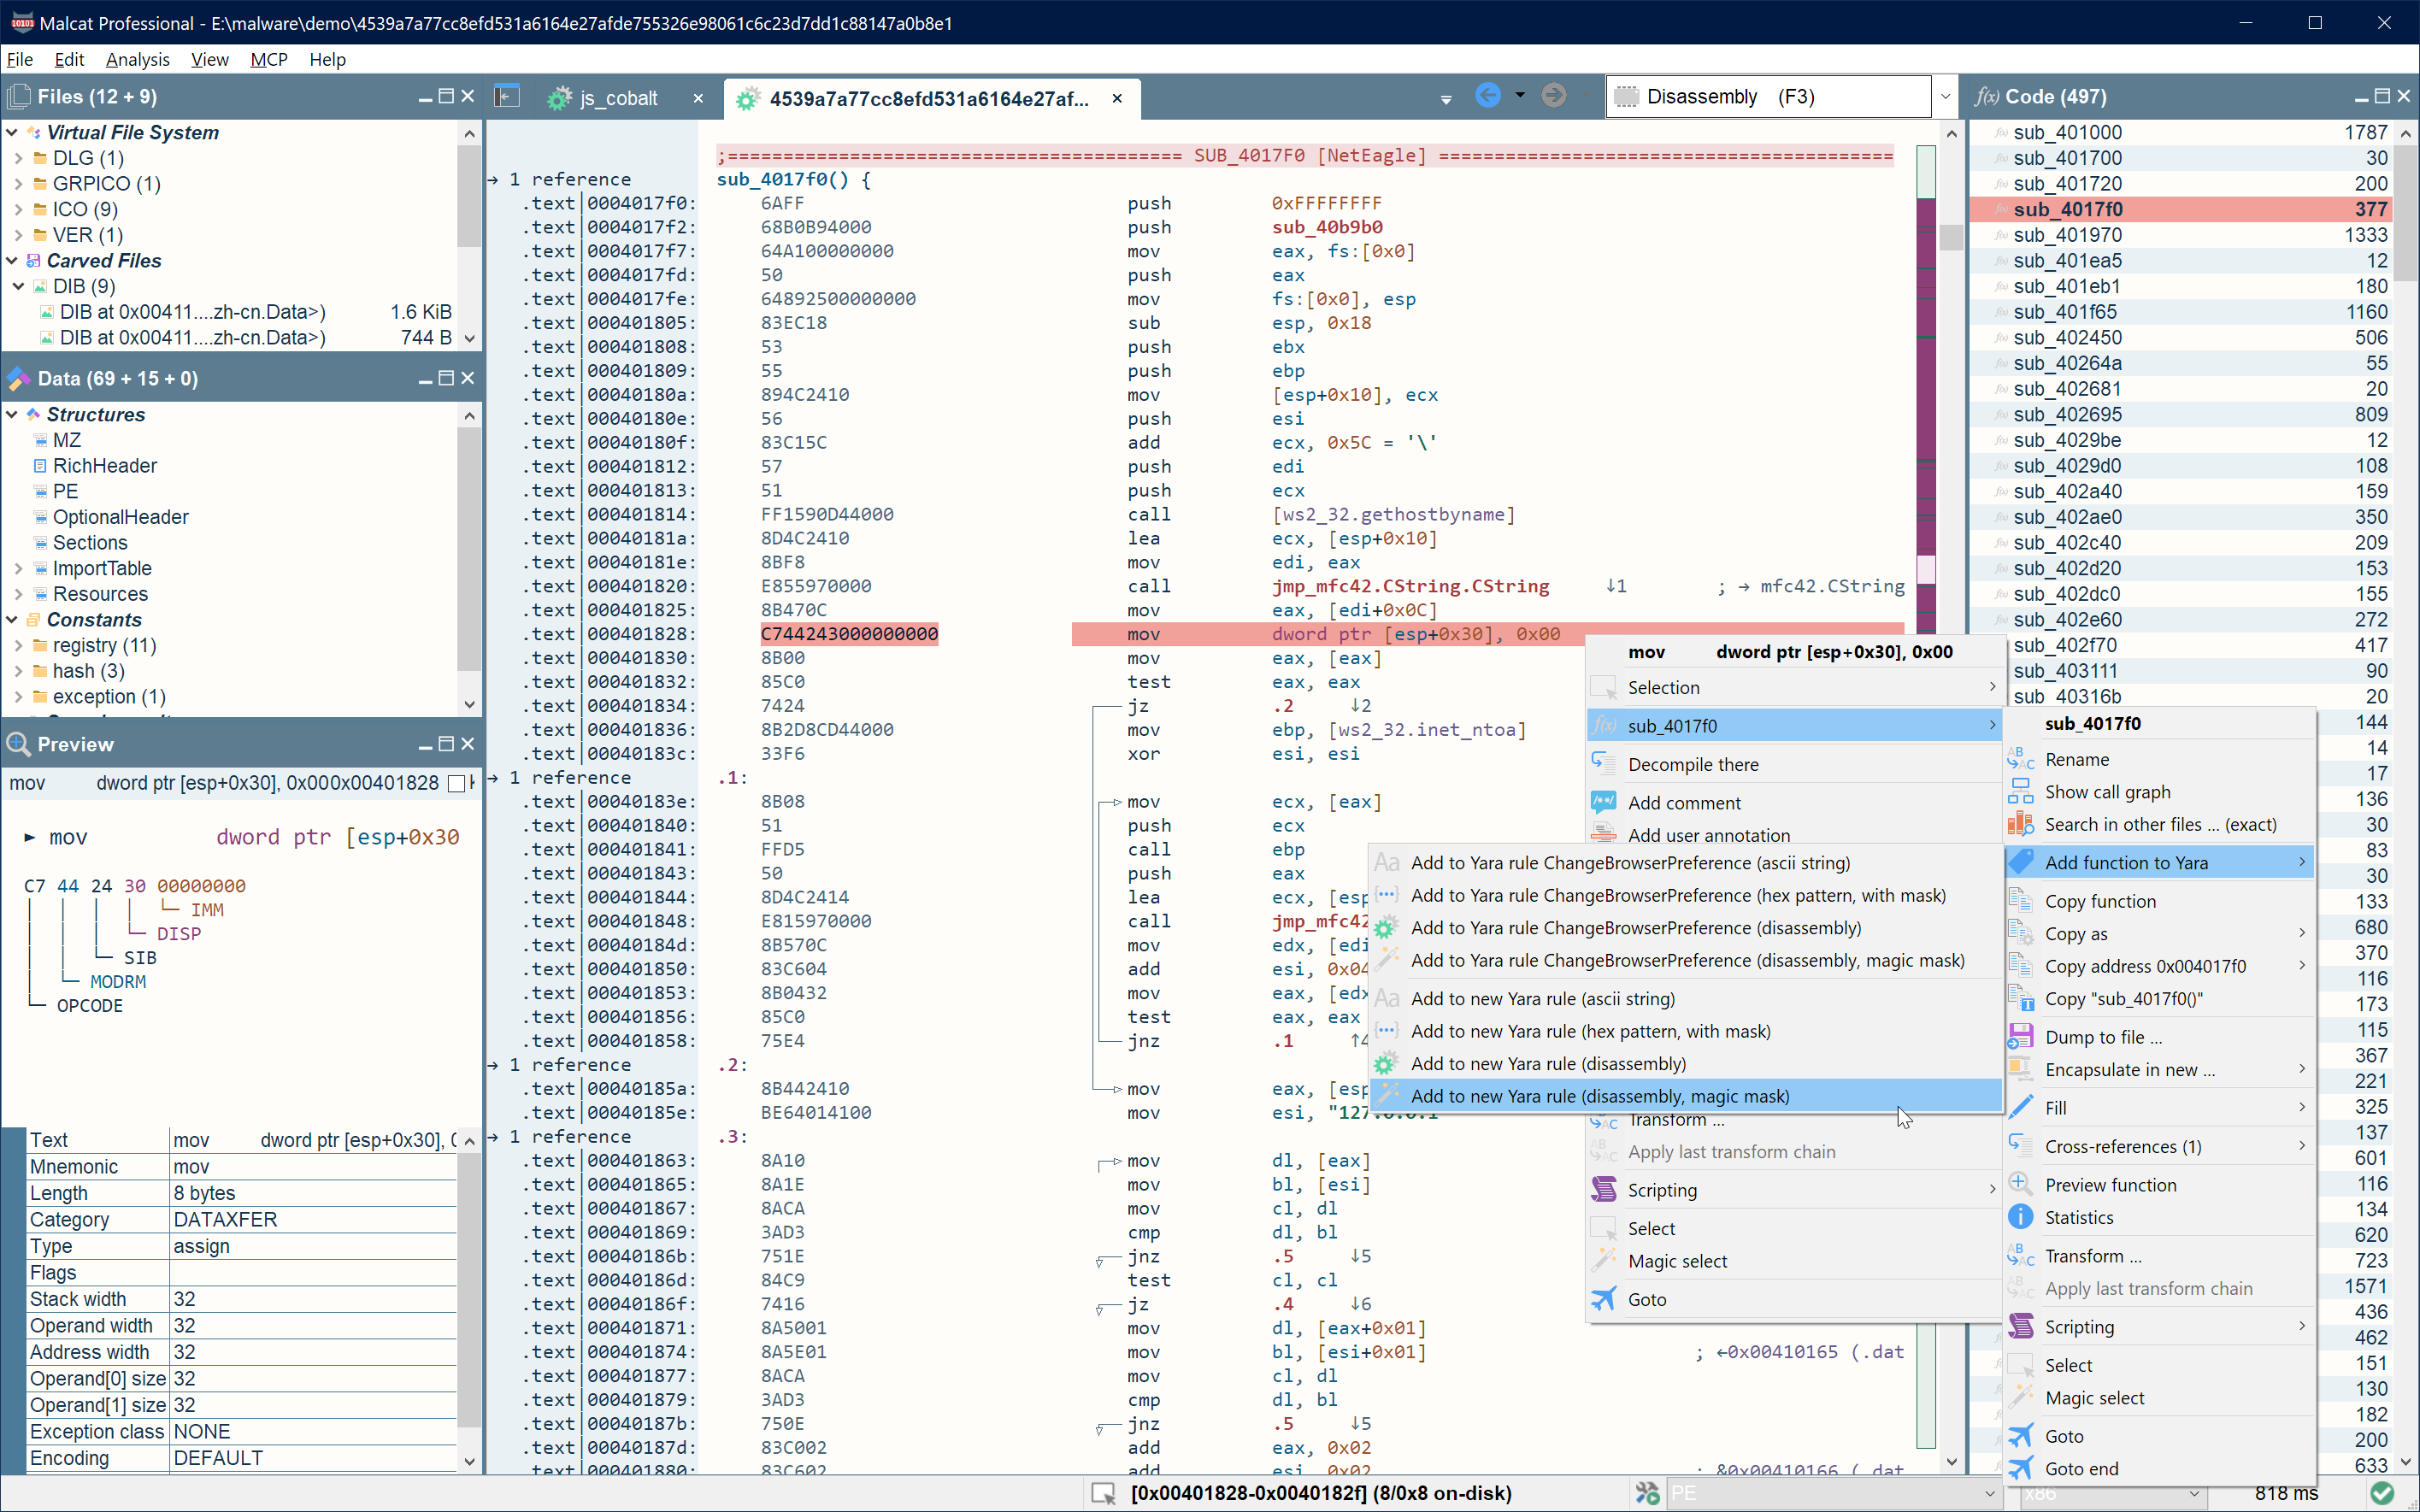Switch to the js_cobalt tab

coord(618,98)
